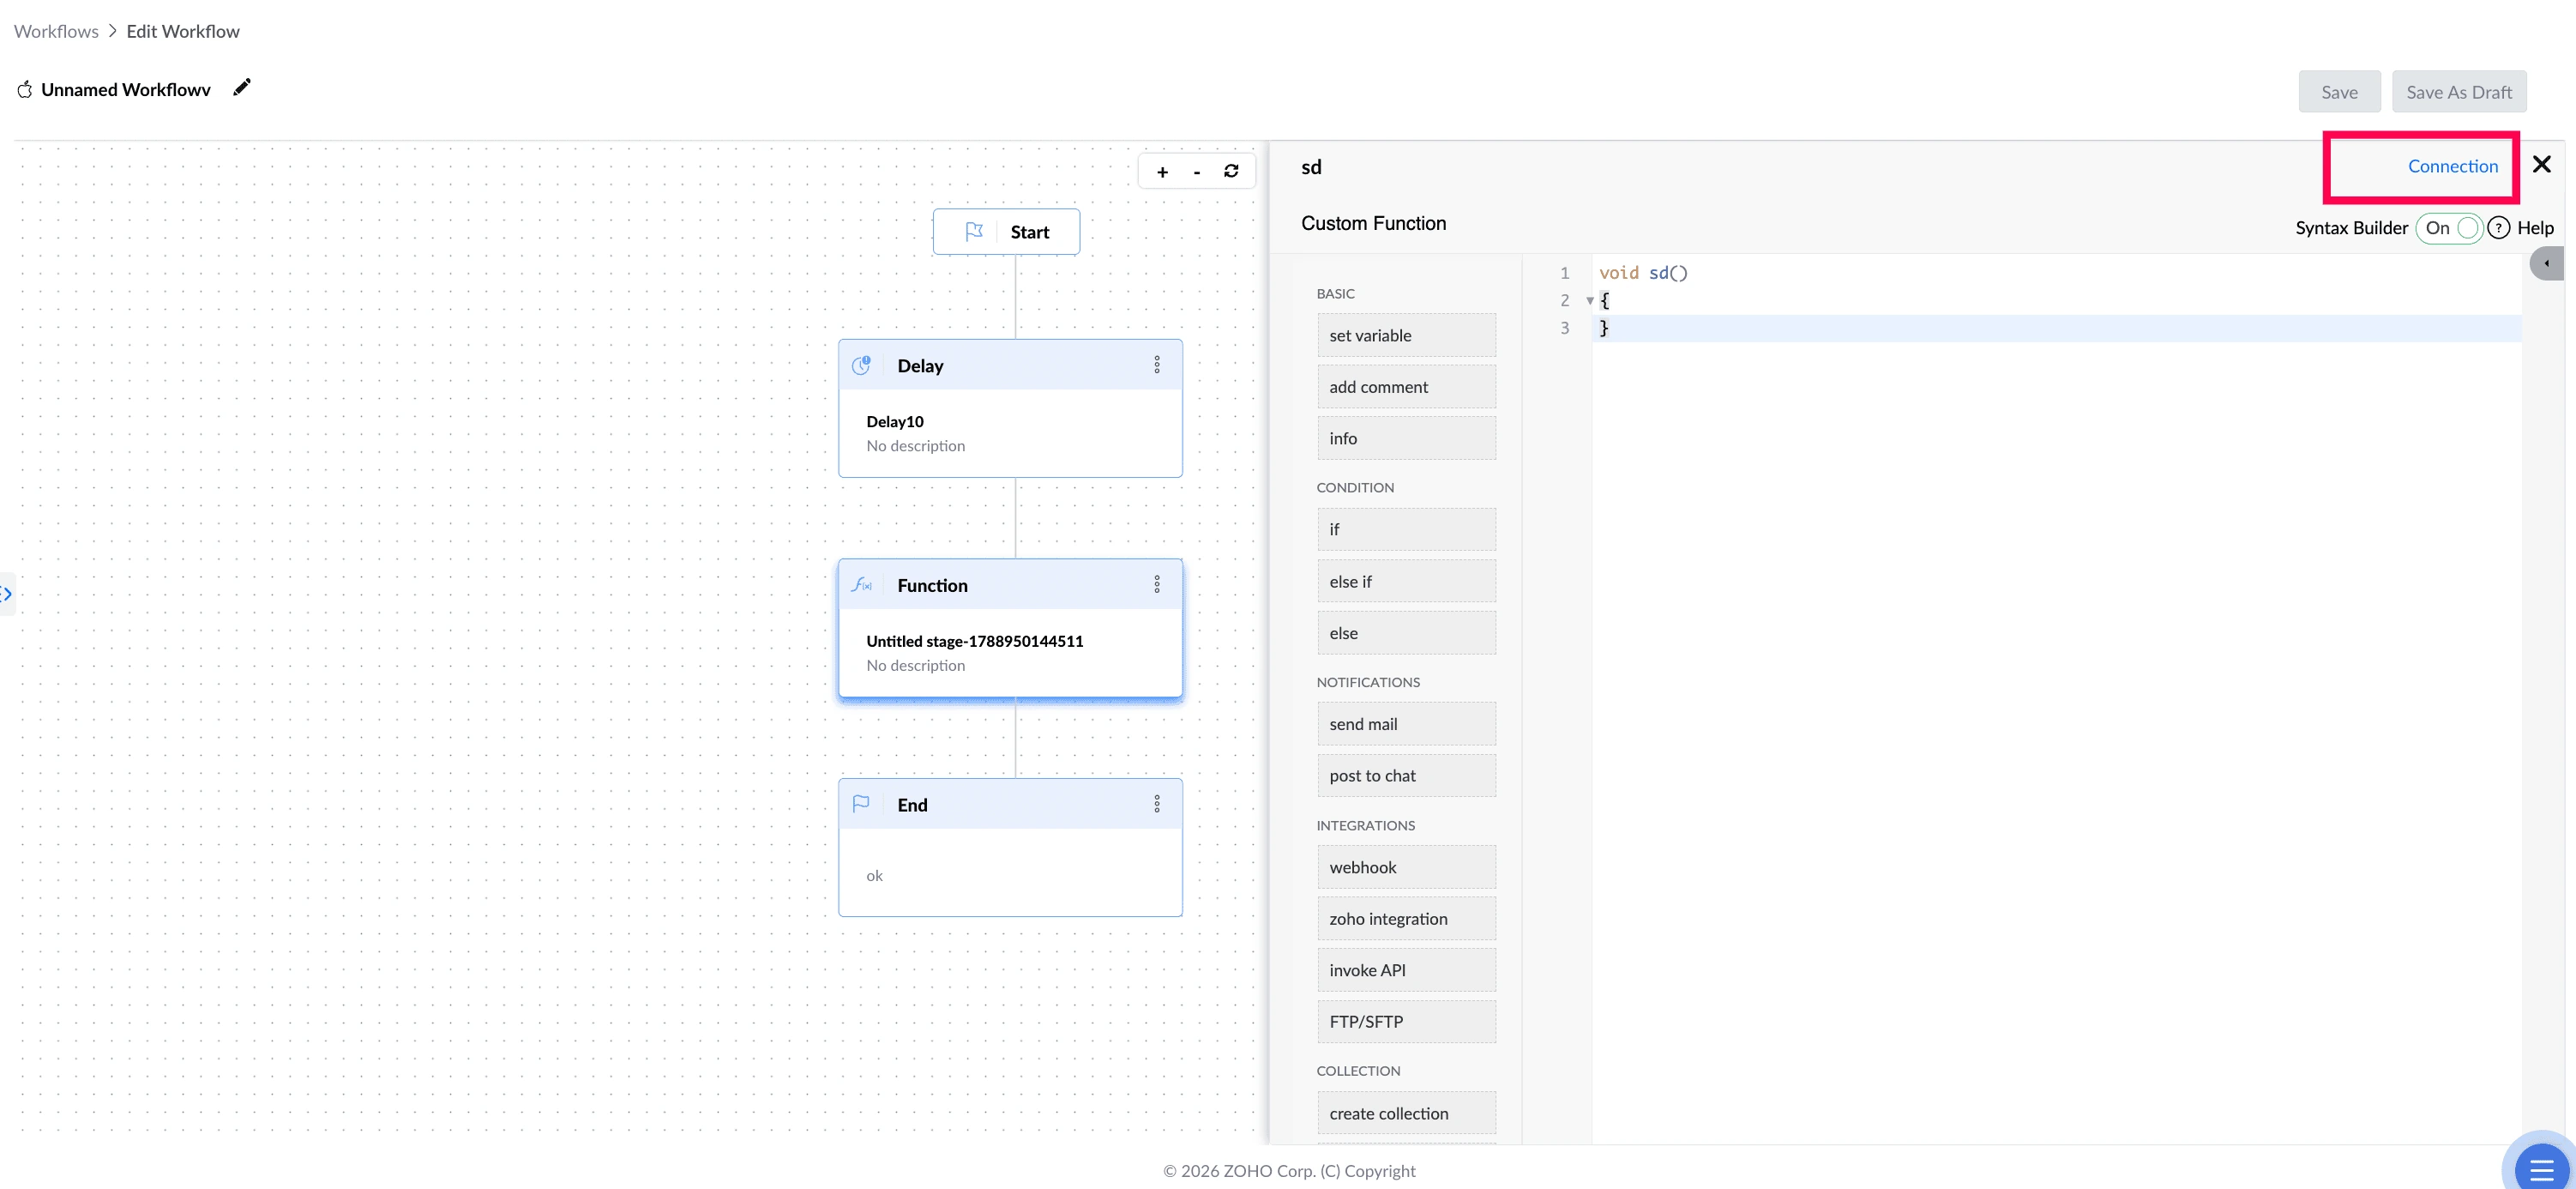Screen dimensions: 2576x1189
Task: Close the sd function panel
Action: (x=2541, y=165)
